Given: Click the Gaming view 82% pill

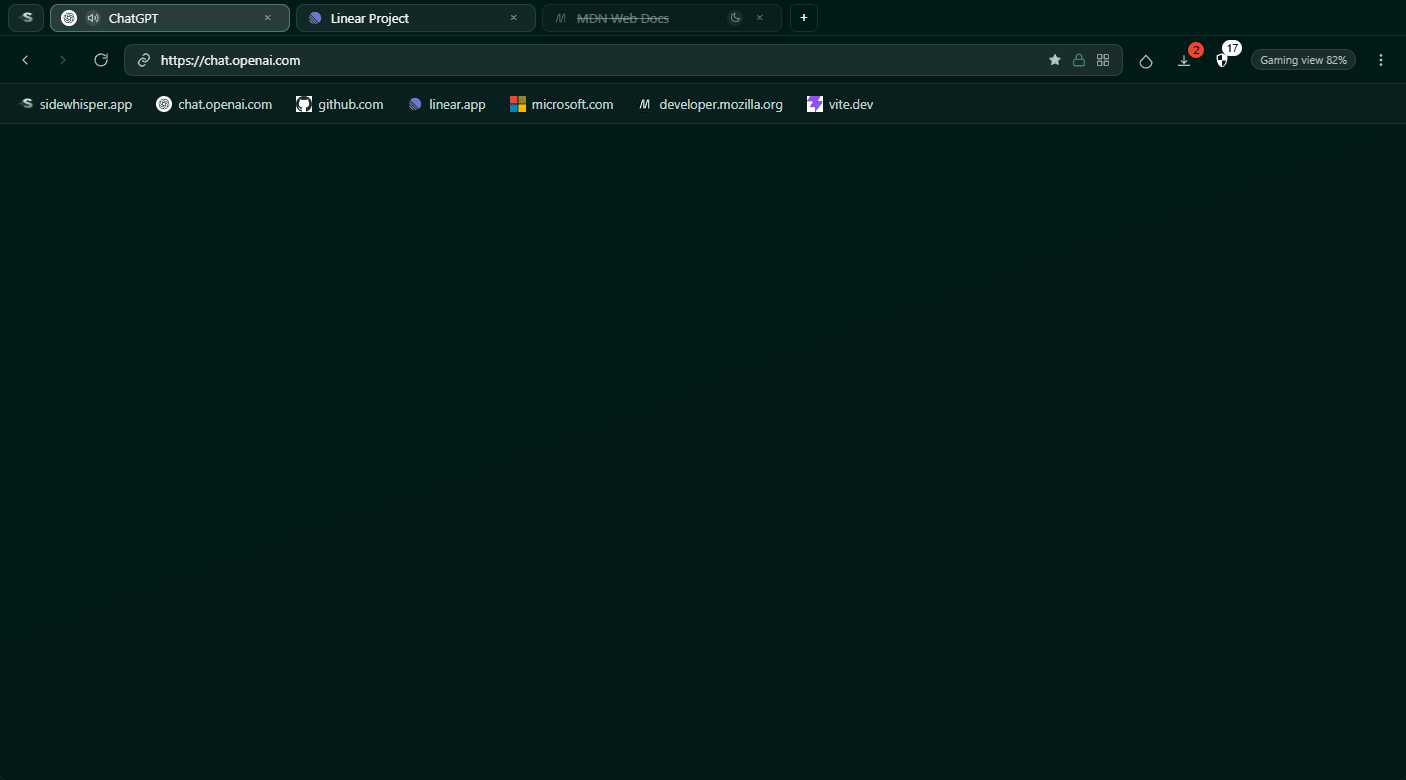Looking at the screenshot, I should [1303, 60].
